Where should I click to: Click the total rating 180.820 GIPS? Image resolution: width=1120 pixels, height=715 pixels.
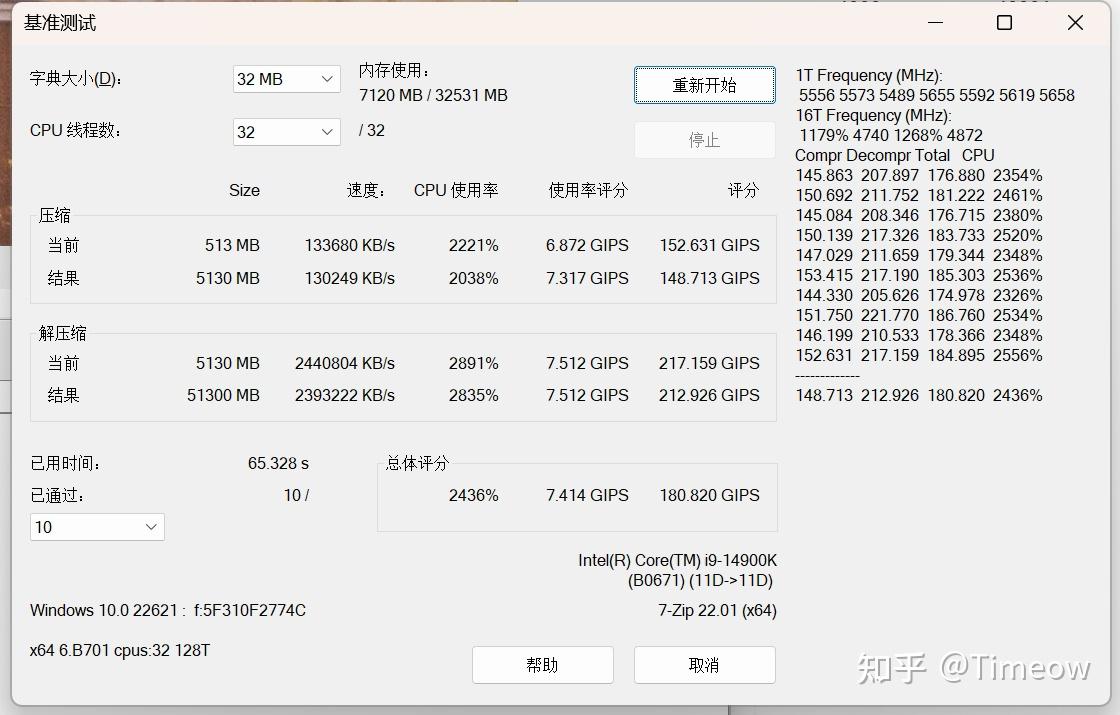[x=709, y=495]
